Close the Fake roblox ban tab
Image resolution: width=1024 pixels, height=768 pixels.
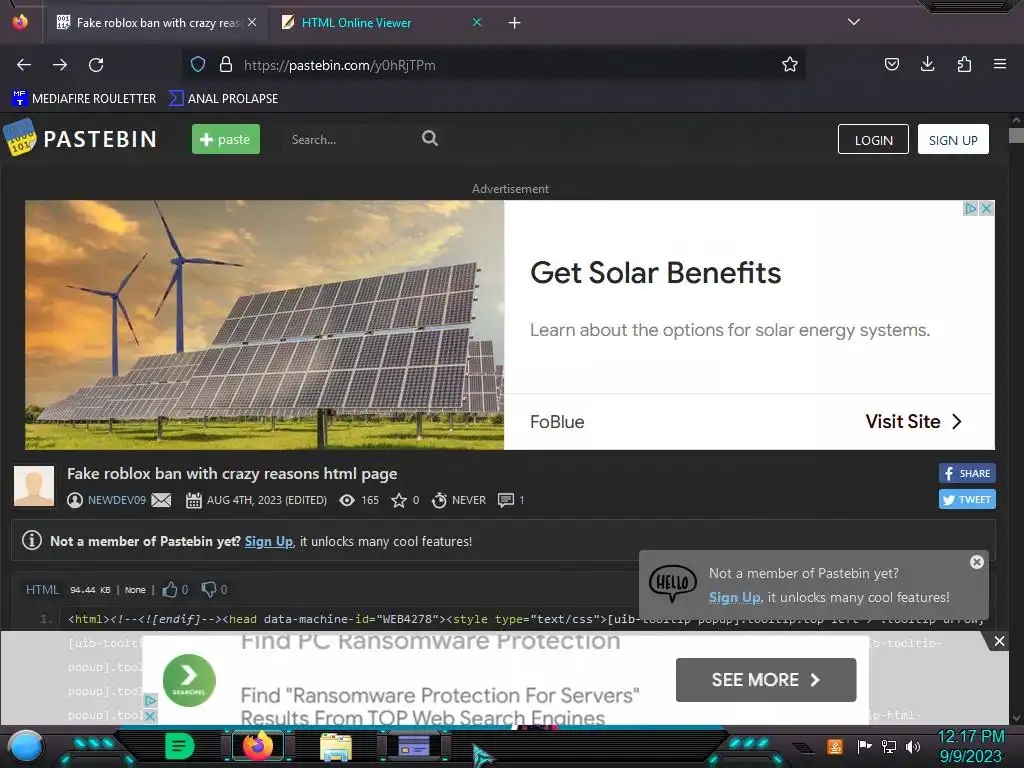click(x=252, y=22)
